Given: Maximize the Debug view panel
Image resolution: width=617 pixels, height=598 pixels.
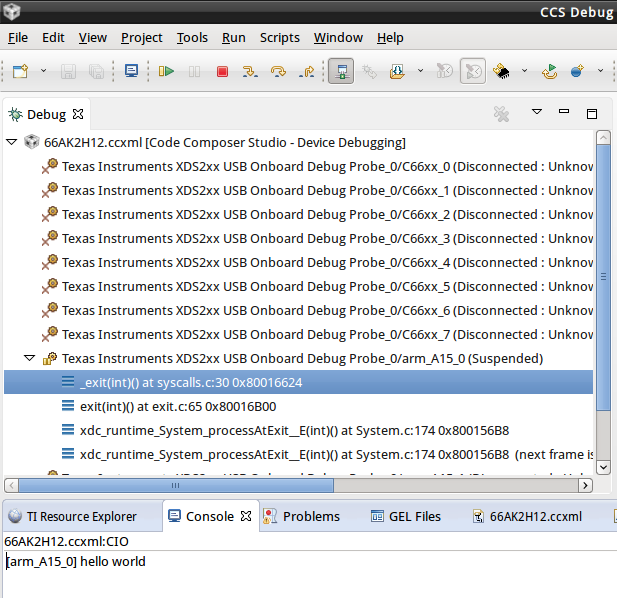Looking at the screenshot, I should (592, 114).
